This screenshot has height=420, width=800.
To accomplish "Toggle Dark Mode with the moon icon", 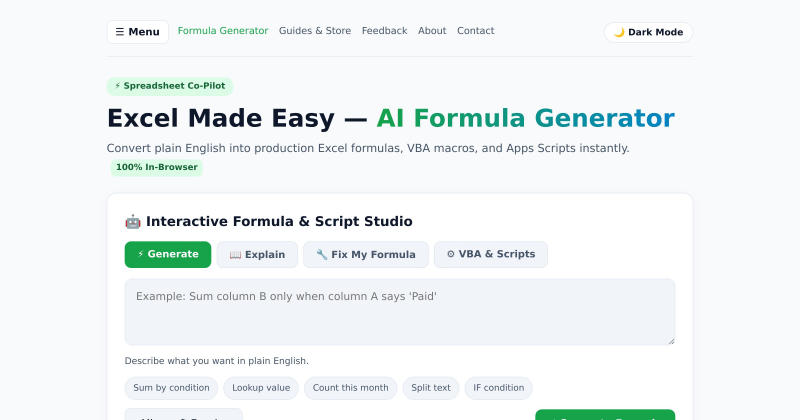I will coord(648,32).
